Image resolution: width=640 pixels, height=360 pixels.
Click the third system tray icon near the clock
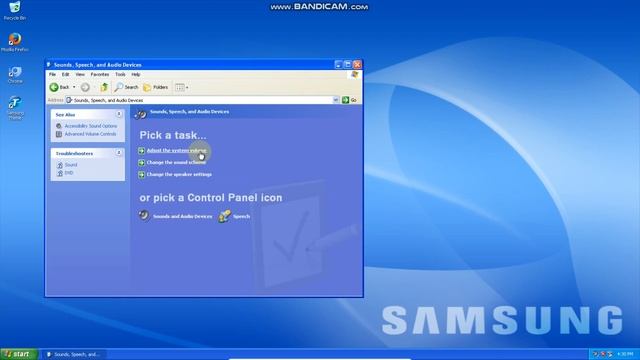pos(610,354)
